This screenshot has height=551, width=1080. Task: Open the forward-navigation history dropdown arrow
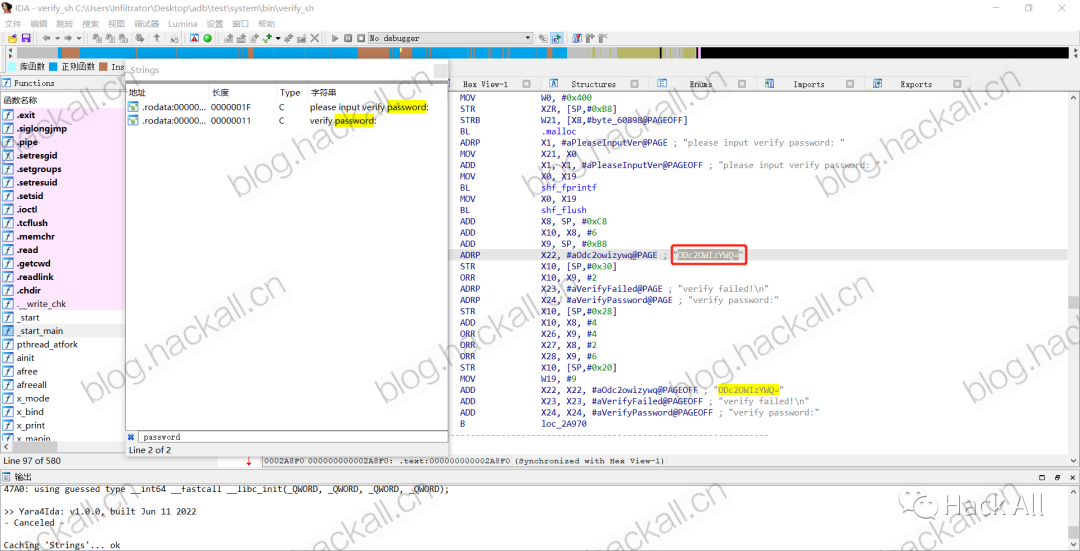click(x=79, y=38)
